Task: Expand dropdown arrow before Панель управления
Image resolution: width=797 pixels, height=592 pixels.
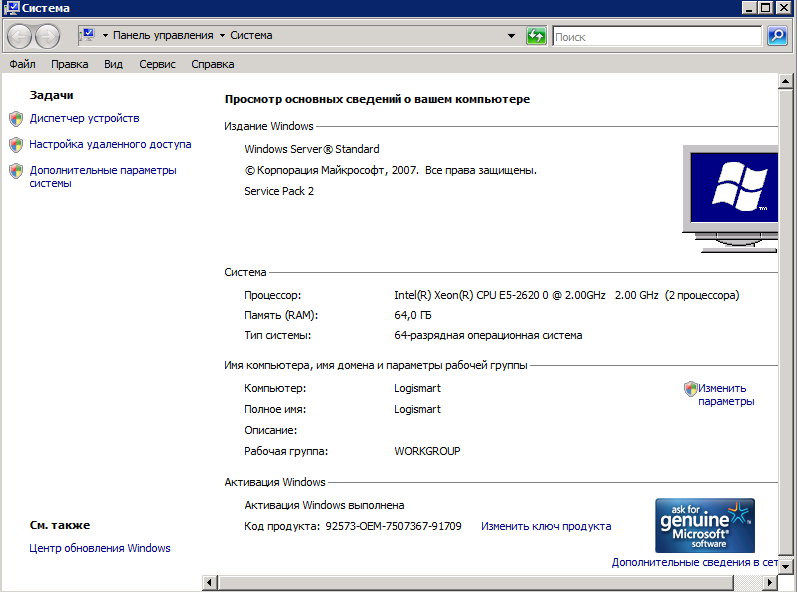Action: (105, 36)
